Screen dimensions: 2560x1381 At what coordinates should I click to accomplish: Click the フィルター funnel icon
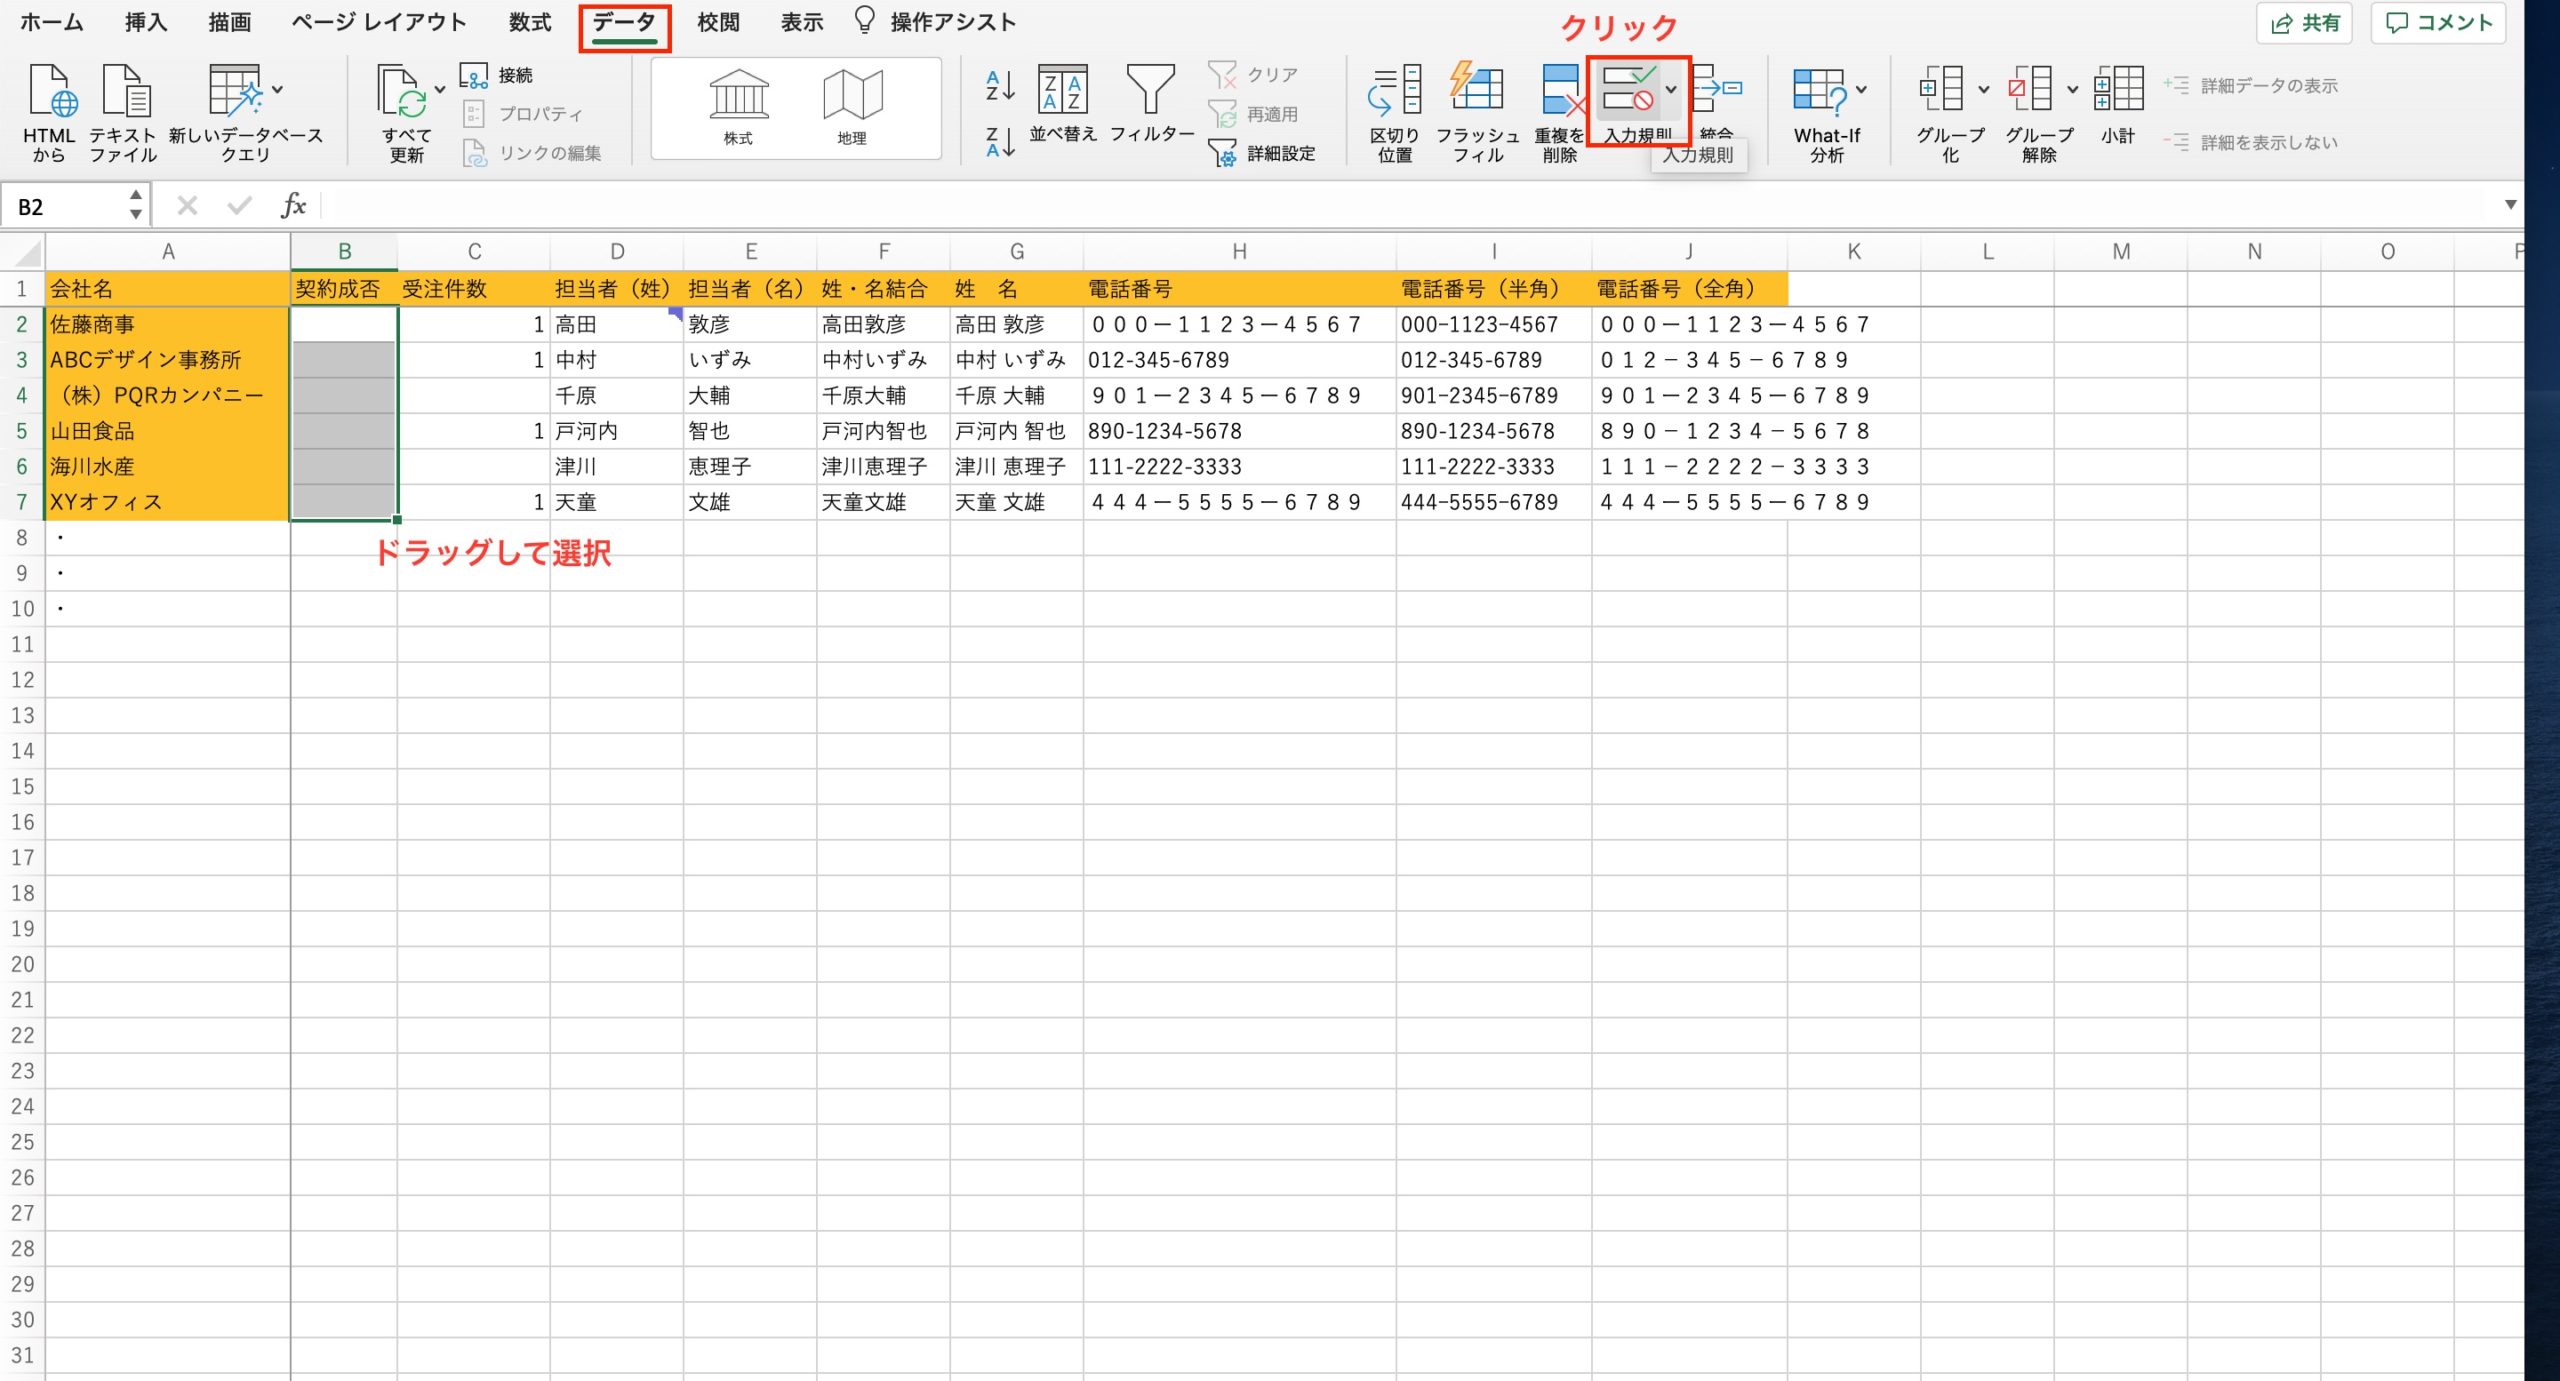(x=1150, y=90)
